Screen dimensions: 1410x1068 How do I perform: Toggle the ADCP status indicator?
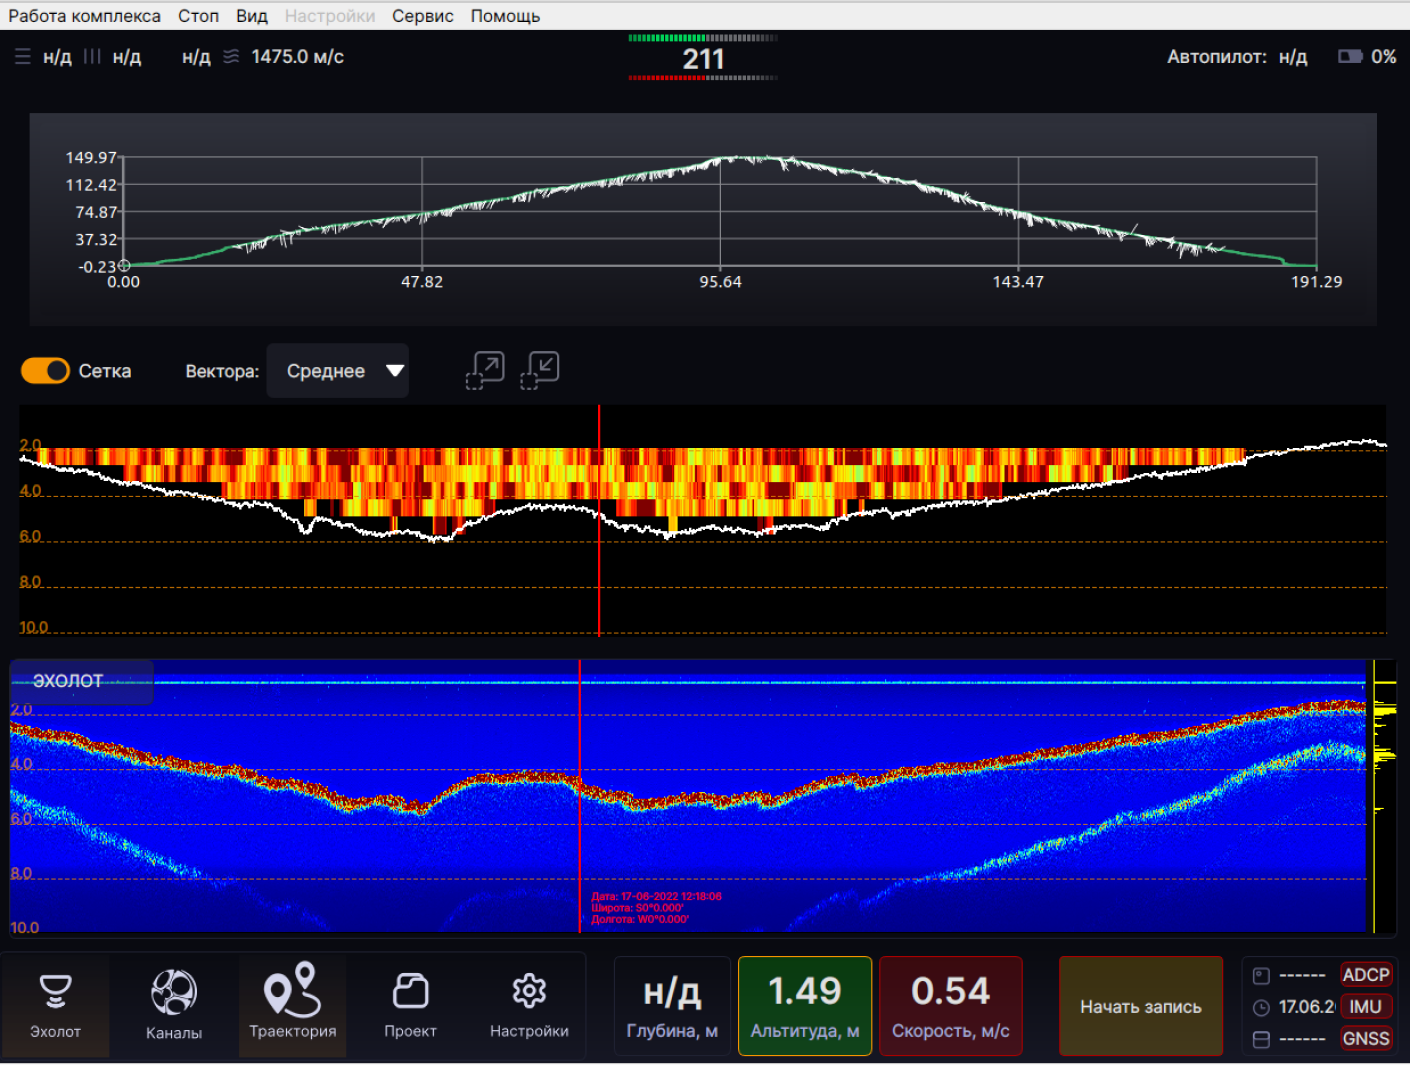[x=1365, y=975]
